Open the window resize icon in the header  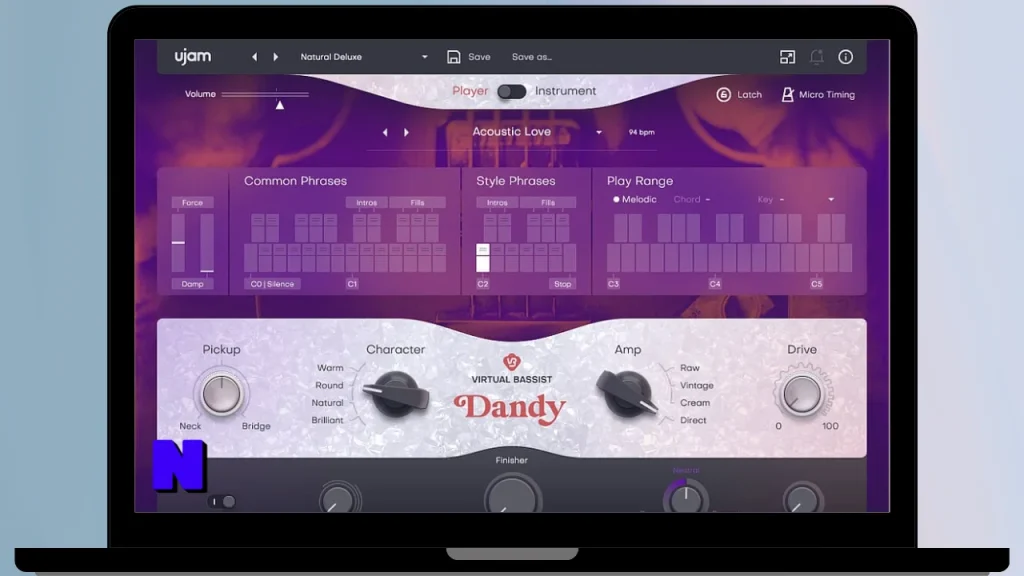click(x=788, y=57)
